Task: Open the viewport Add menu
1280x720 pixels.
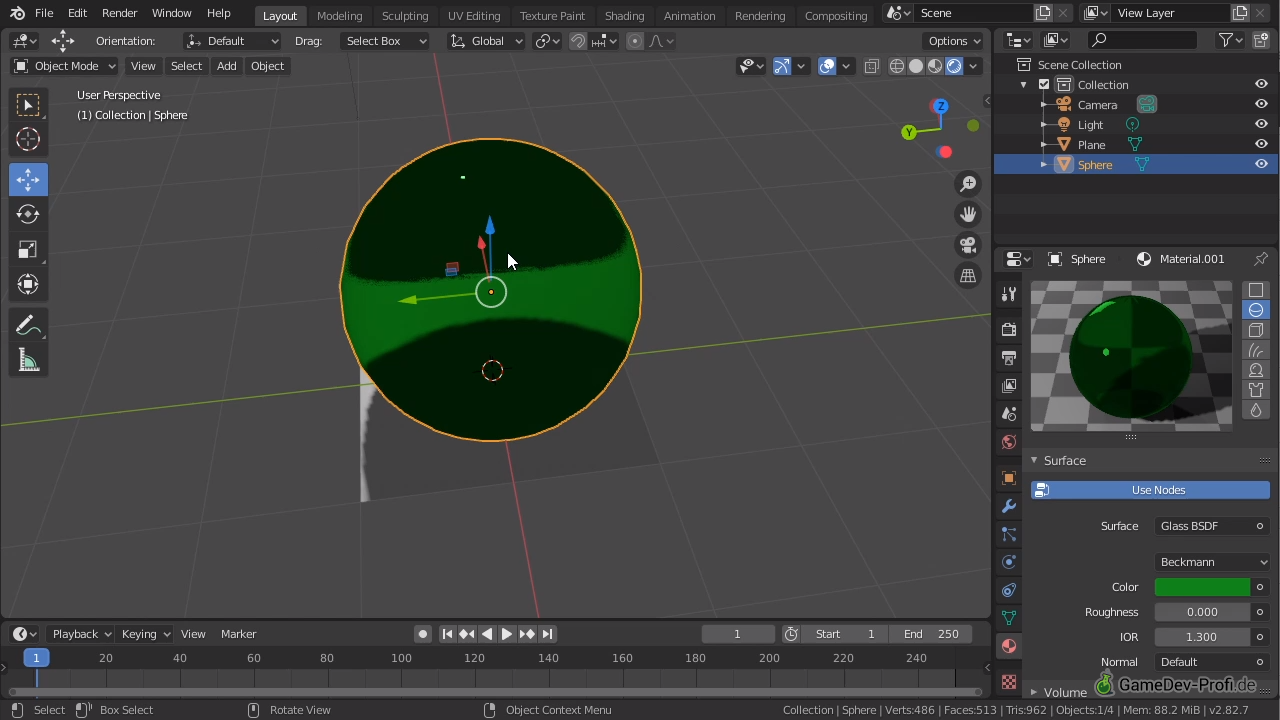Action: [226, 66]
